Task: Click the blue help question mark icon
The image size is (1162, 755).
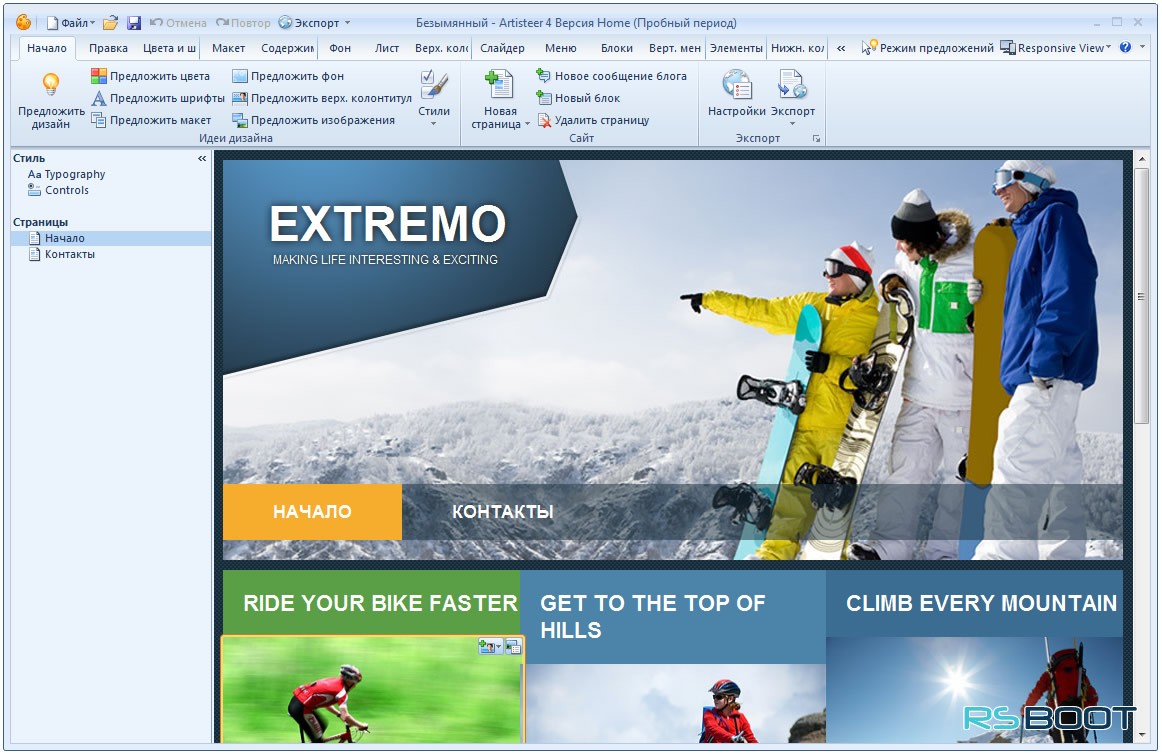Action: tap(1125, 47)
